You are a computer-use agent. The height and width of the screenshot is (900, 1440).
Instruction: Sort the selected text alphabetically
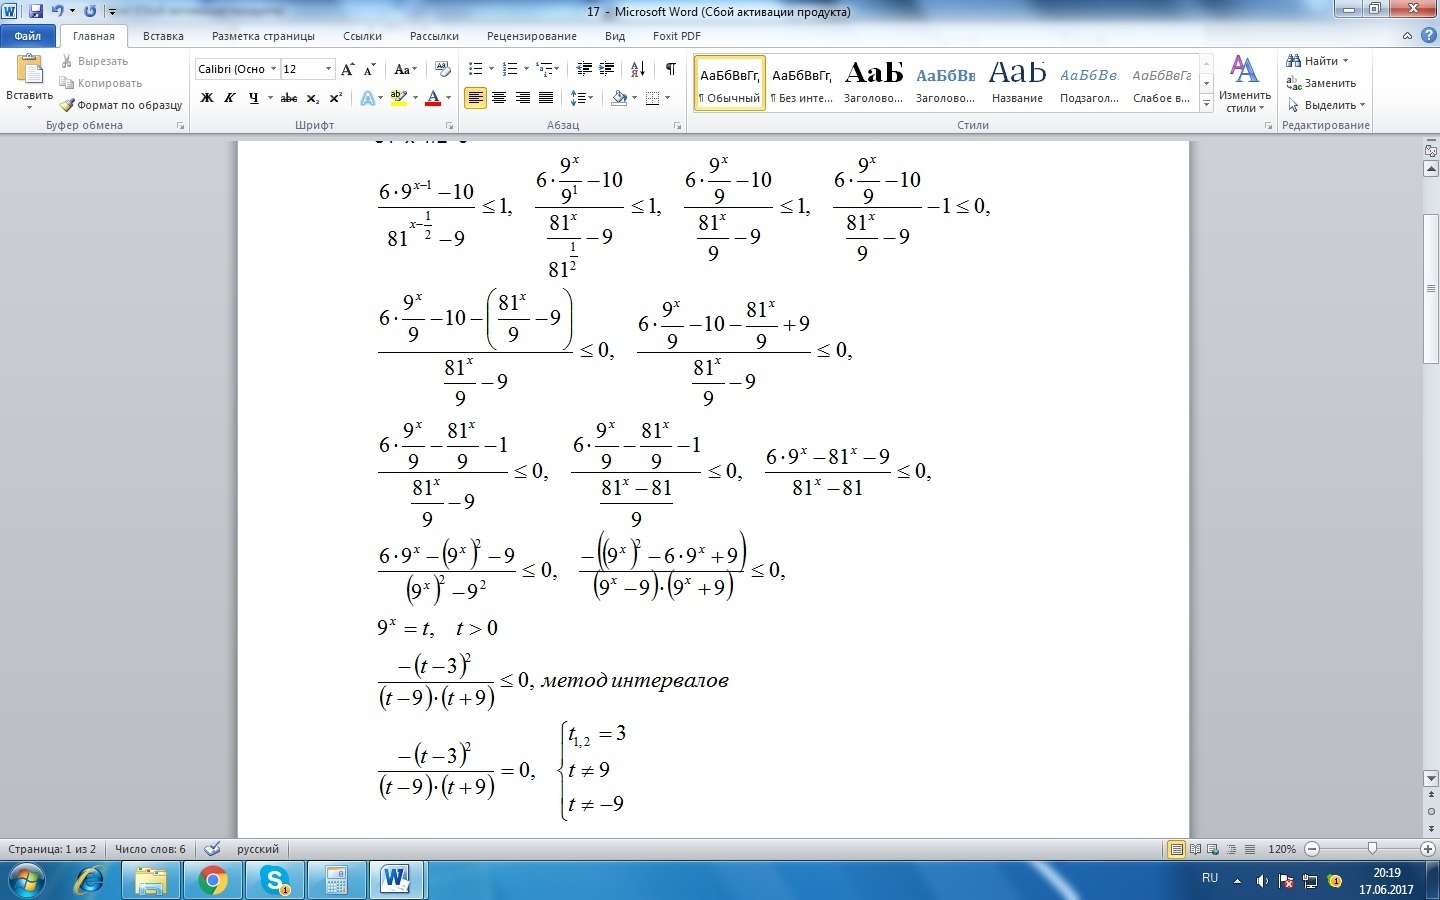click(x=638, y=69)
